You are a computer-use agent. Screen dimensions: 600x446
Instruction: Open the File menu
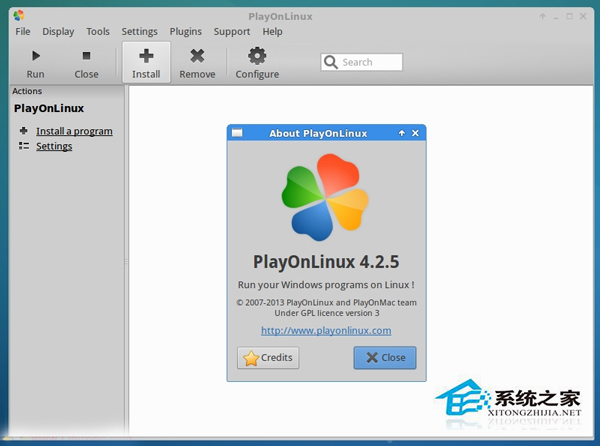(23, 31)
